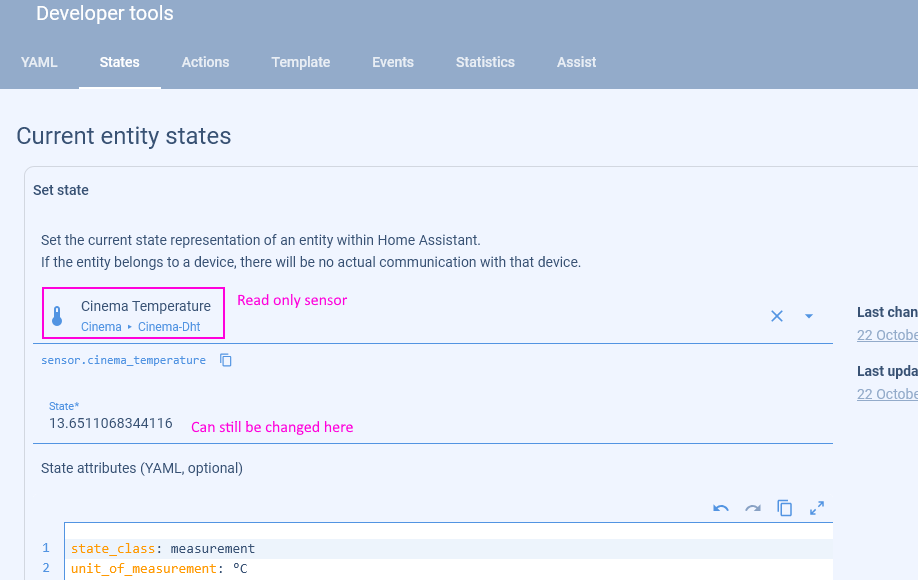Open the Actions tab

pyautogui.click(x=205, y=62)
